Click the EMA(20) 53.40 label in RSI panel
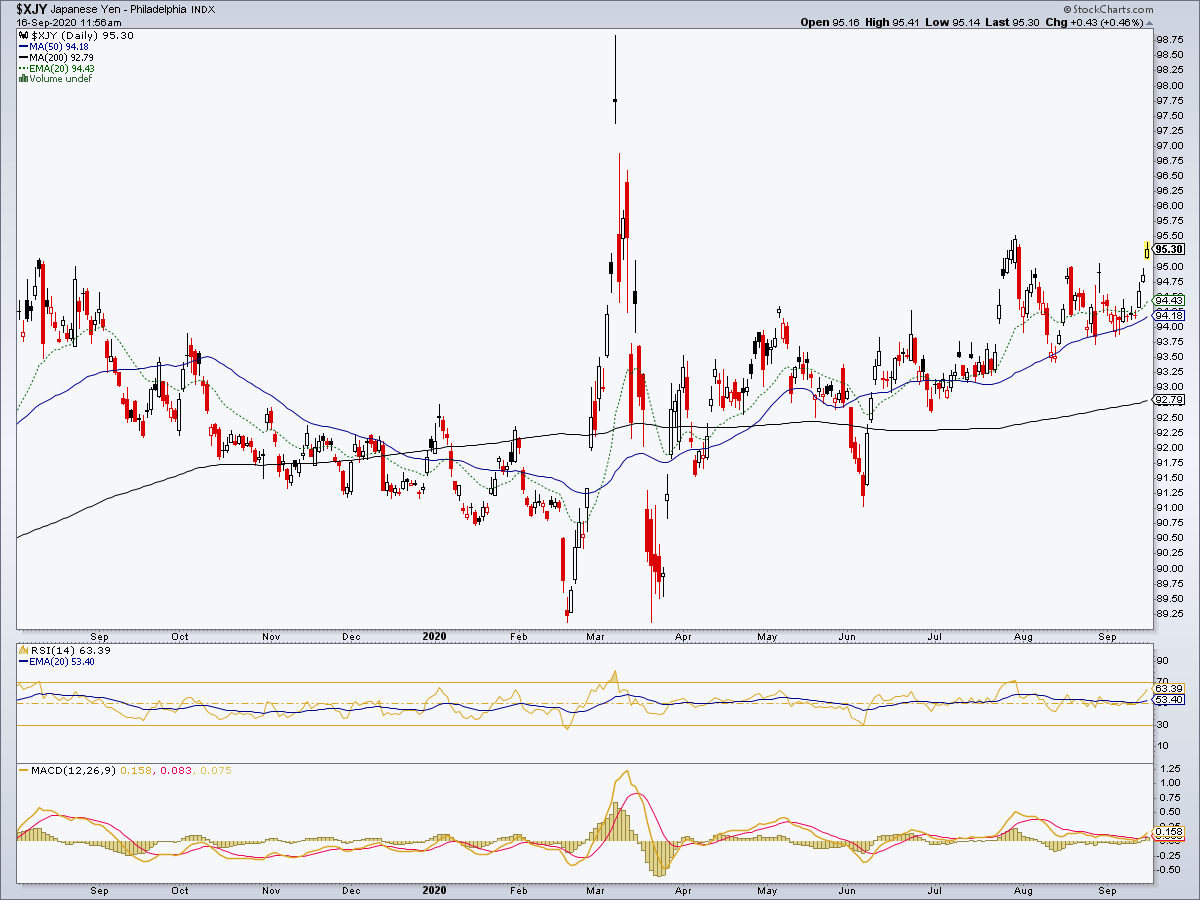The image size is (1200, 900). pos(62,662)
